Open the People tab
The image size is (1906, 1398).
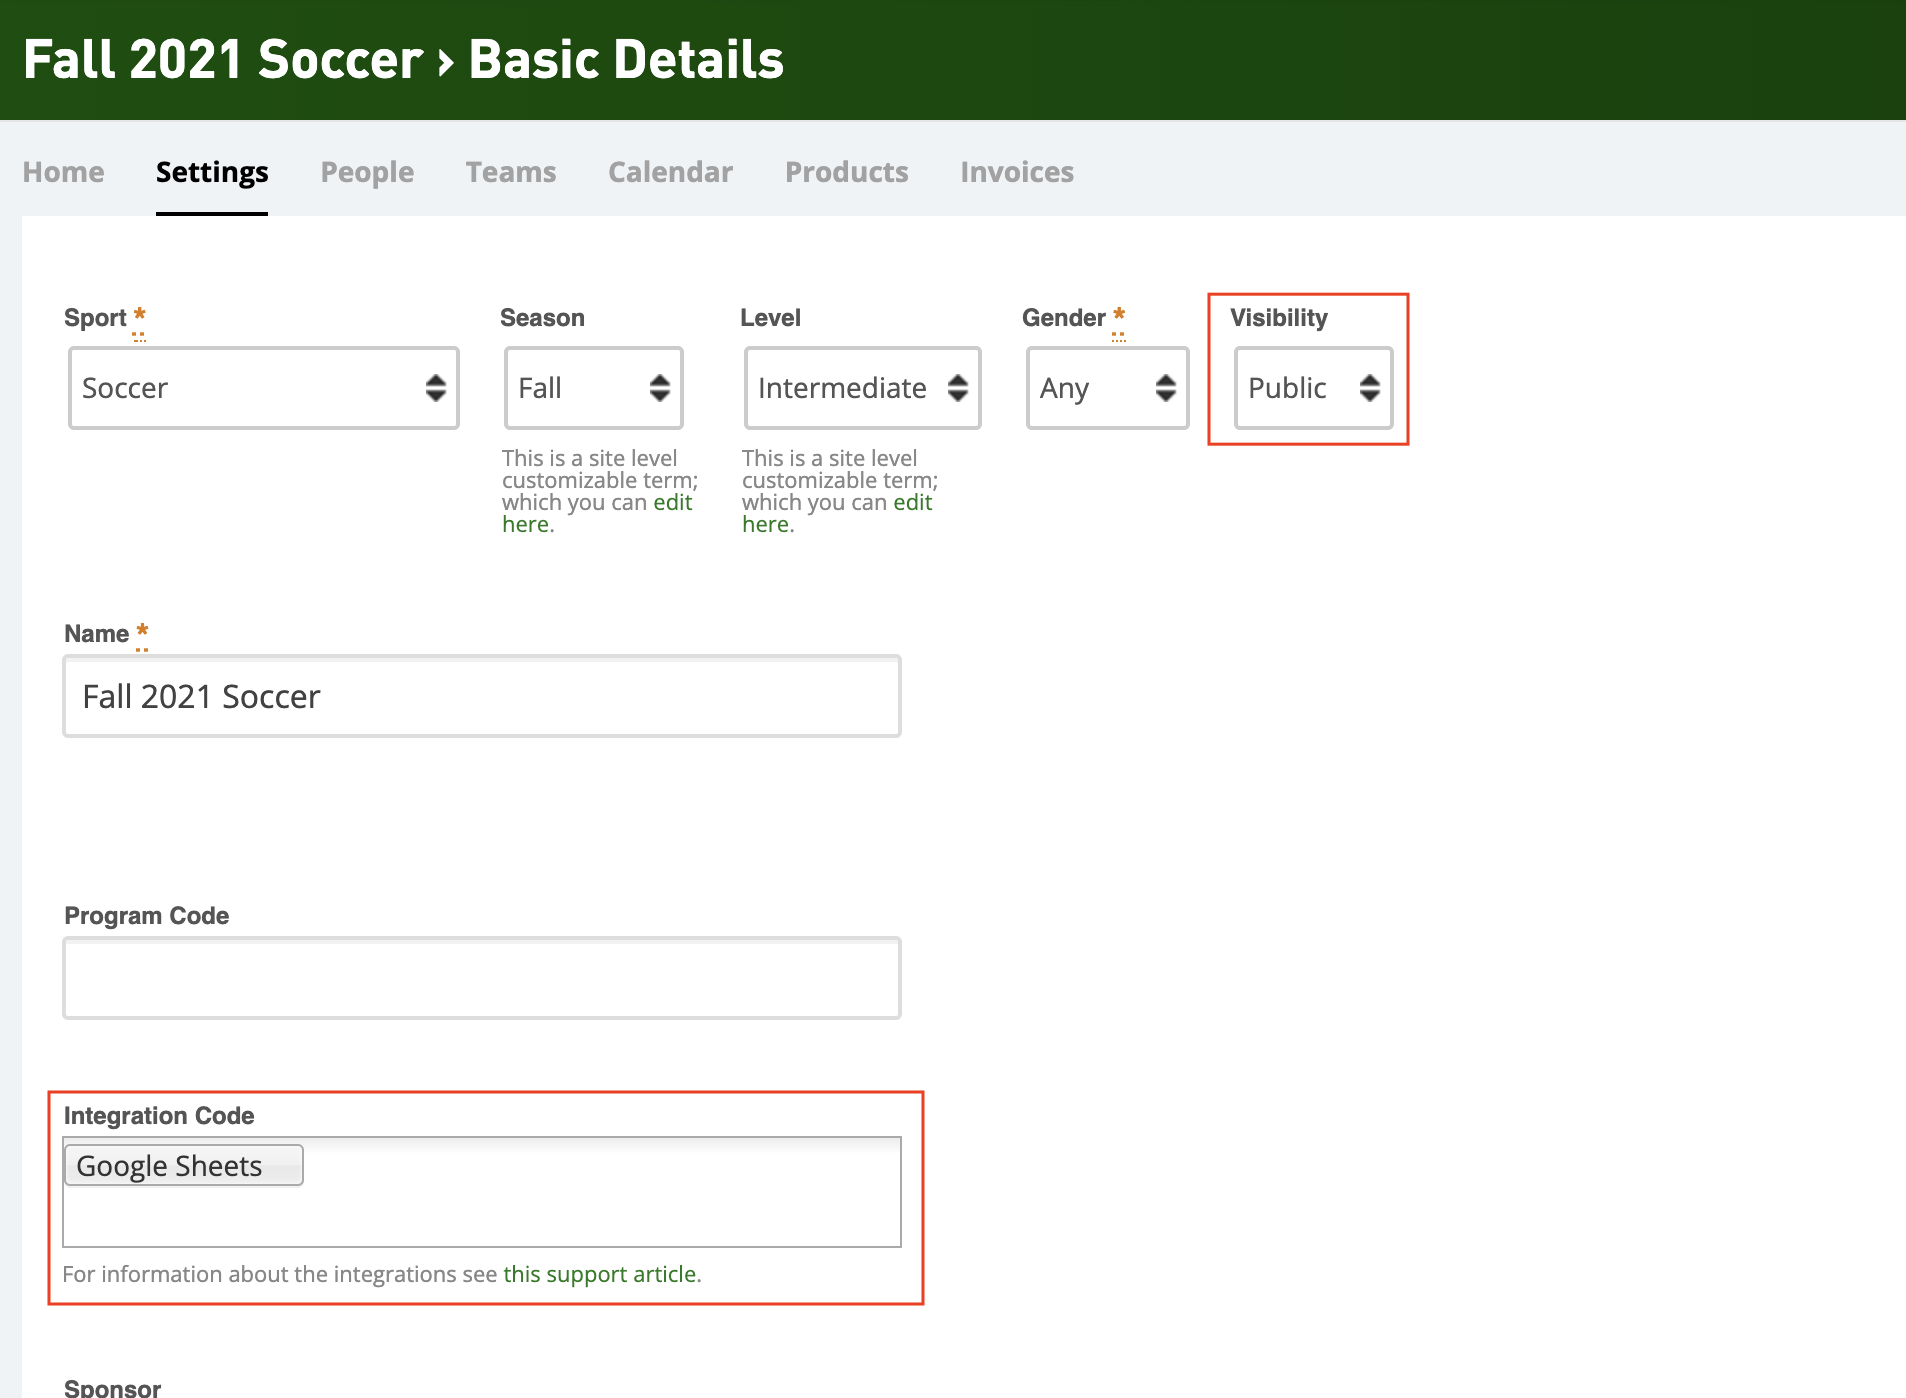[x=367, y=172]
